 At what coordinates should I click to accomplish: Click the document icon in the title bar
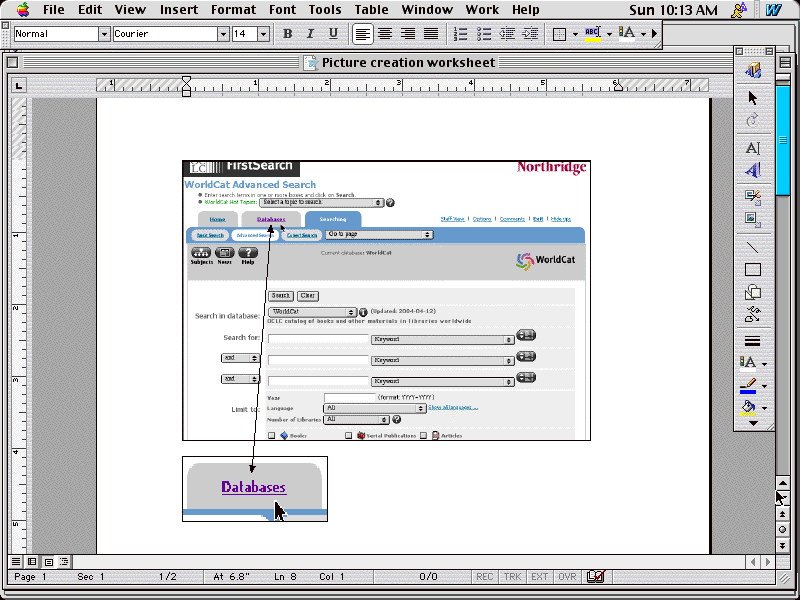point(311,62)
